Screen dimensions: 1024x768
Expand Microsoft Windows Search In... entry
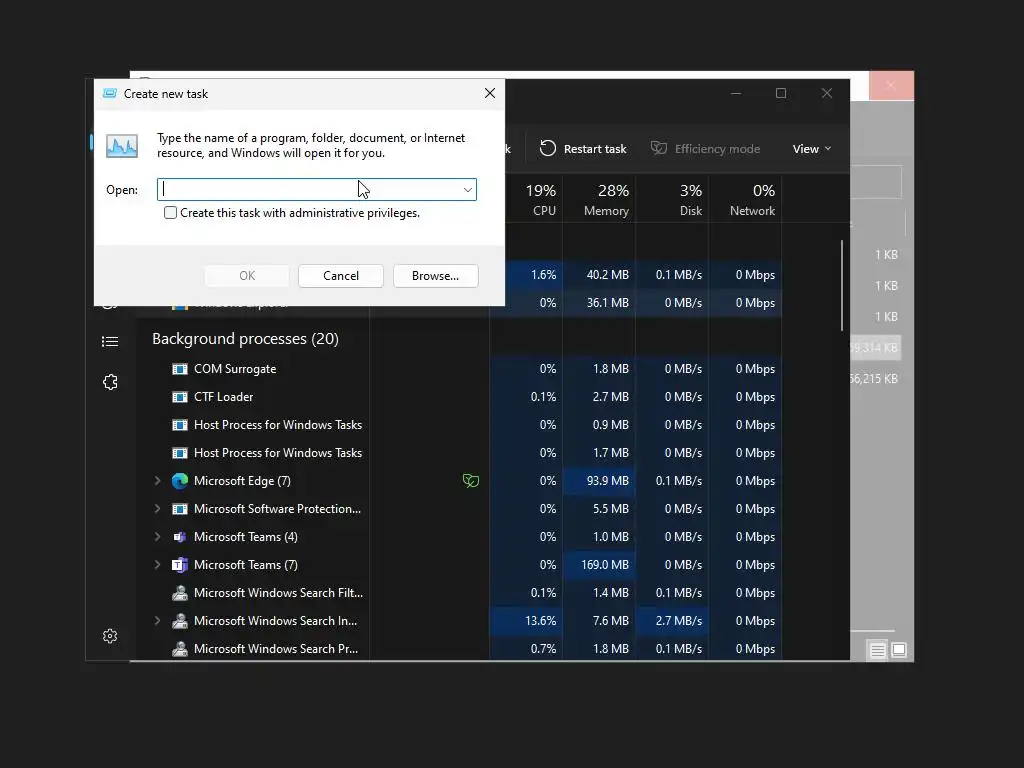click(x=157, y=621)
